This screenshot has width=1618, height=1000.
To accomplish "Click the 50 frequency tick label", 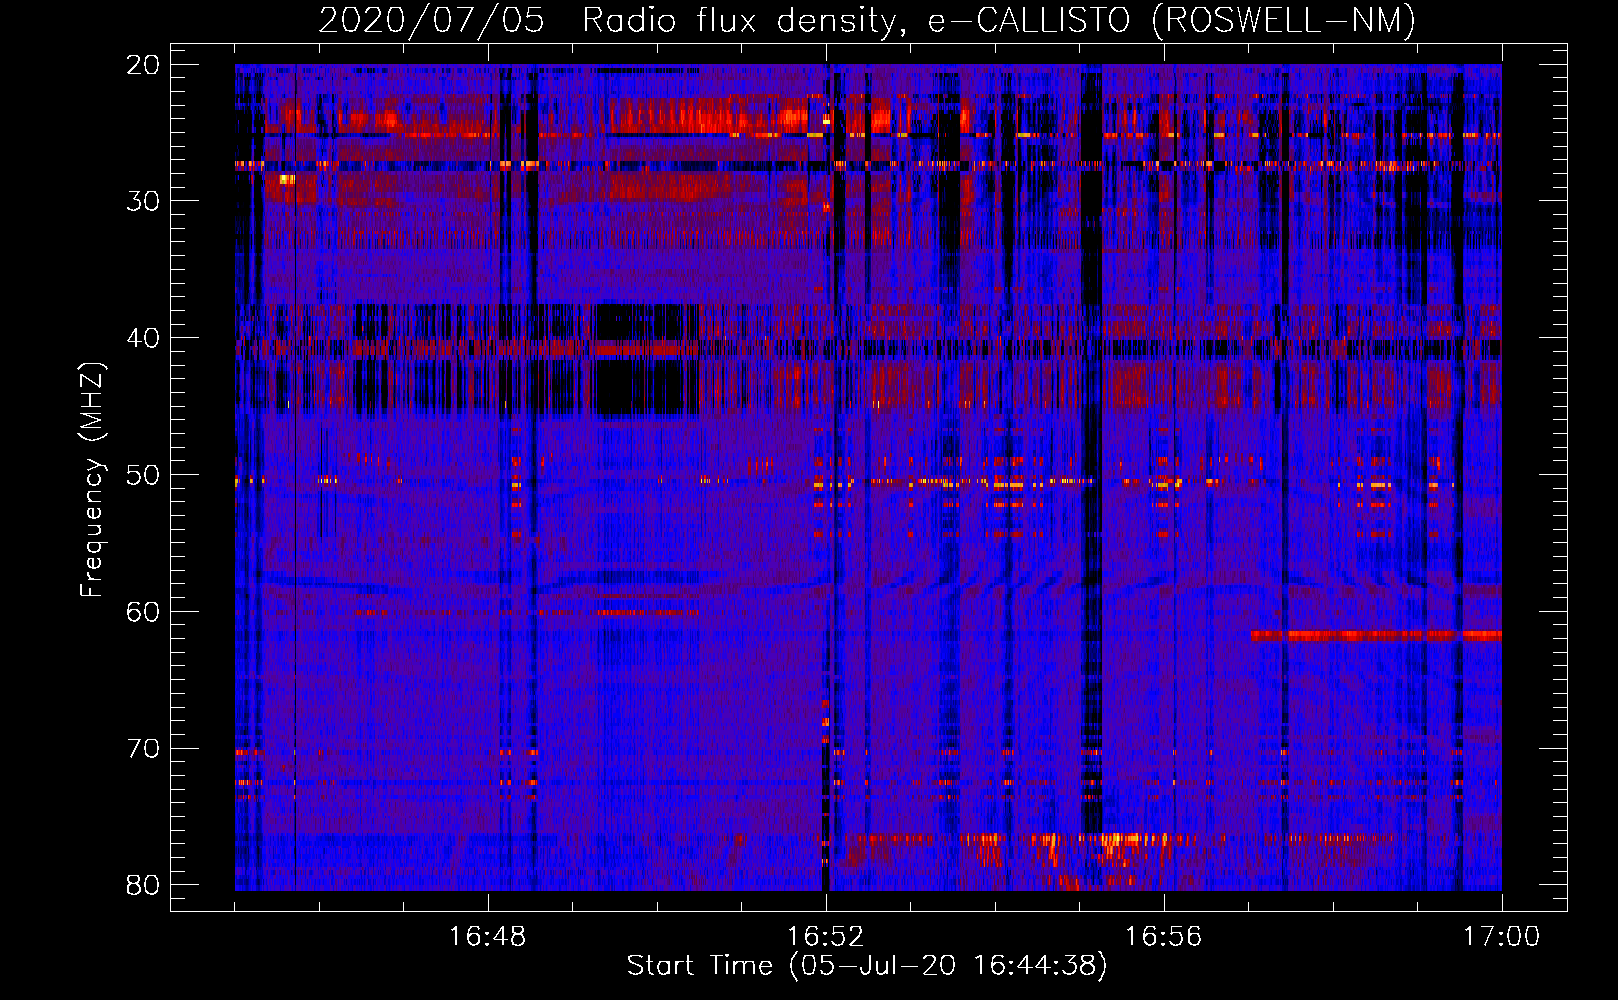I will tap(144, 475).
